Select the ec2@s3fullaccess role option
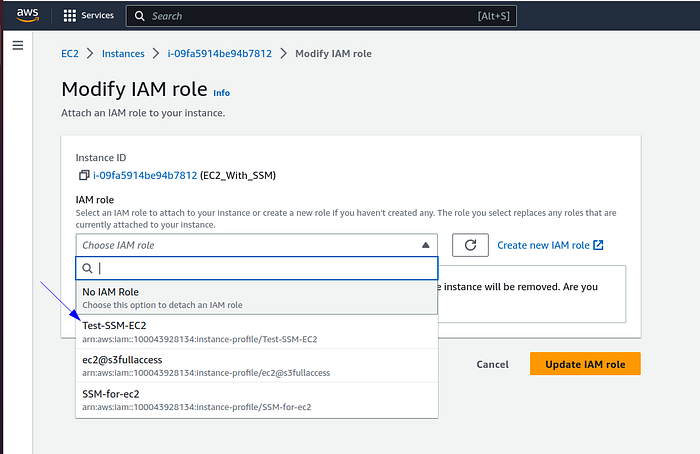This screenshot has width=700, height=454. coord(257,366)
